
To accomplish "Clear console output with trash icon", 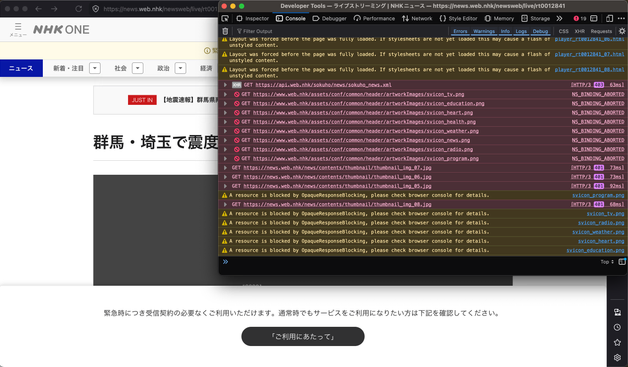I will pos(225,31).
